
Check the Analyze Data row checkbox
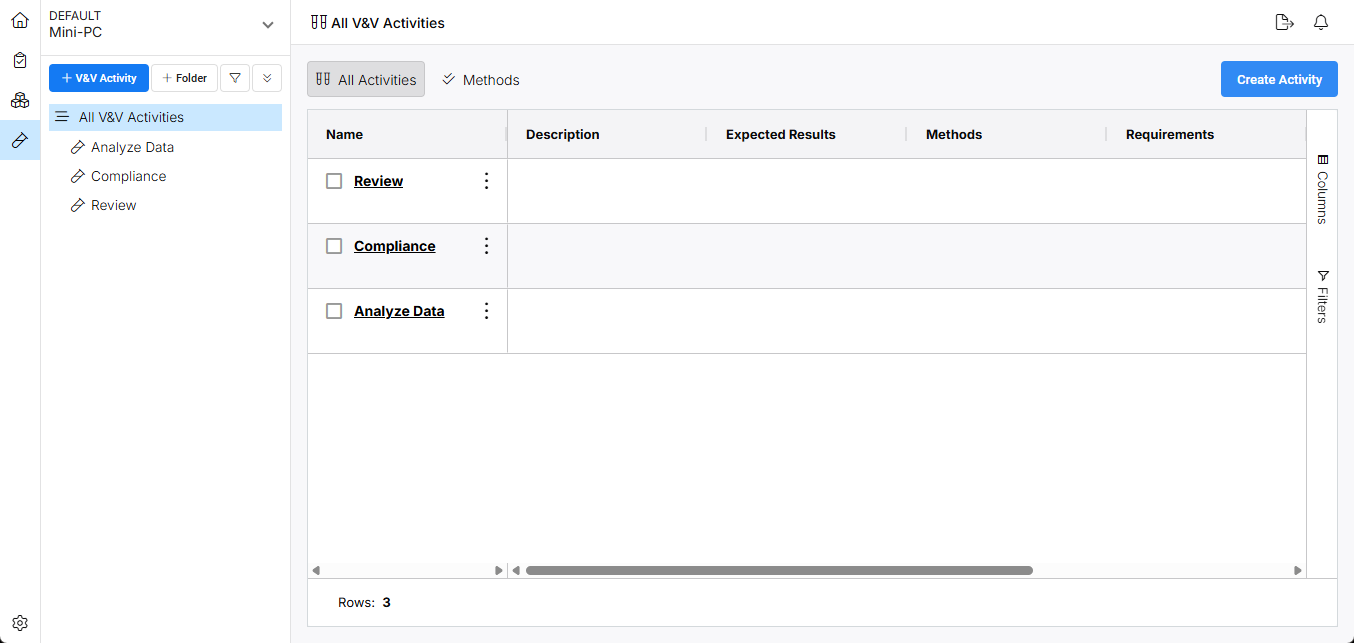[334, 311]
